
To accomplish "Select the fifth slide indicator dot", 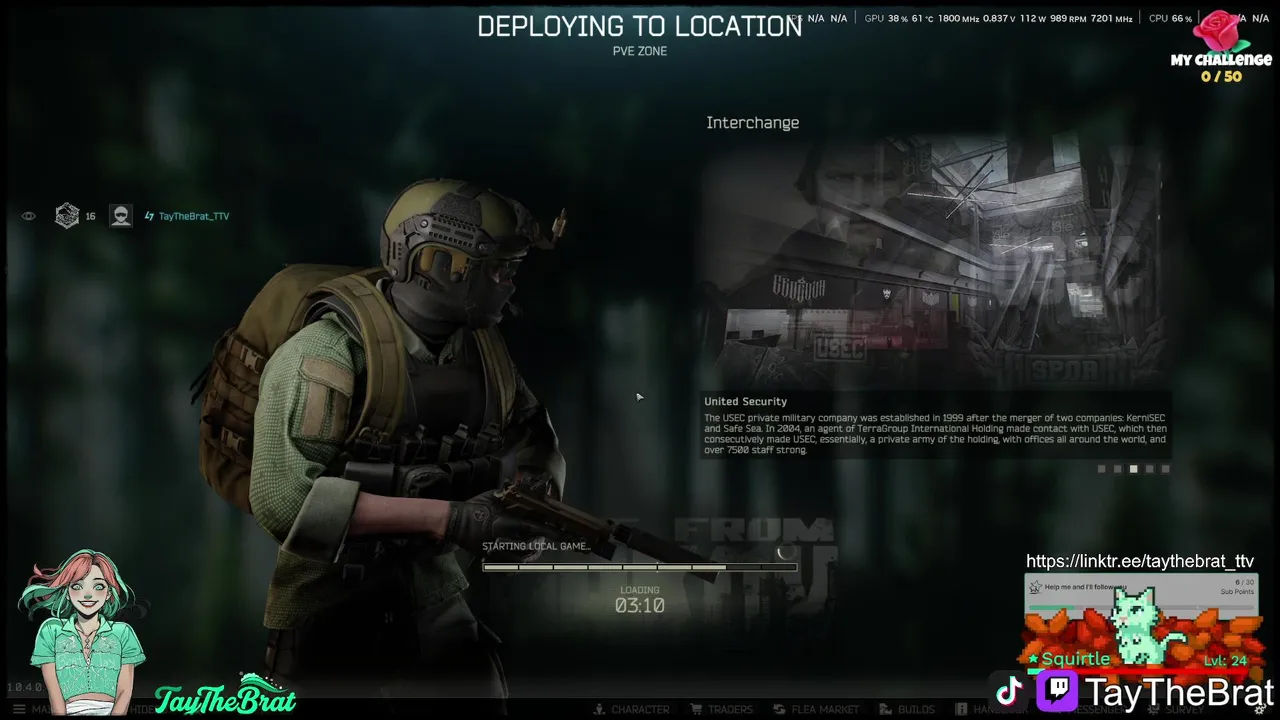I will point(1165,469).
